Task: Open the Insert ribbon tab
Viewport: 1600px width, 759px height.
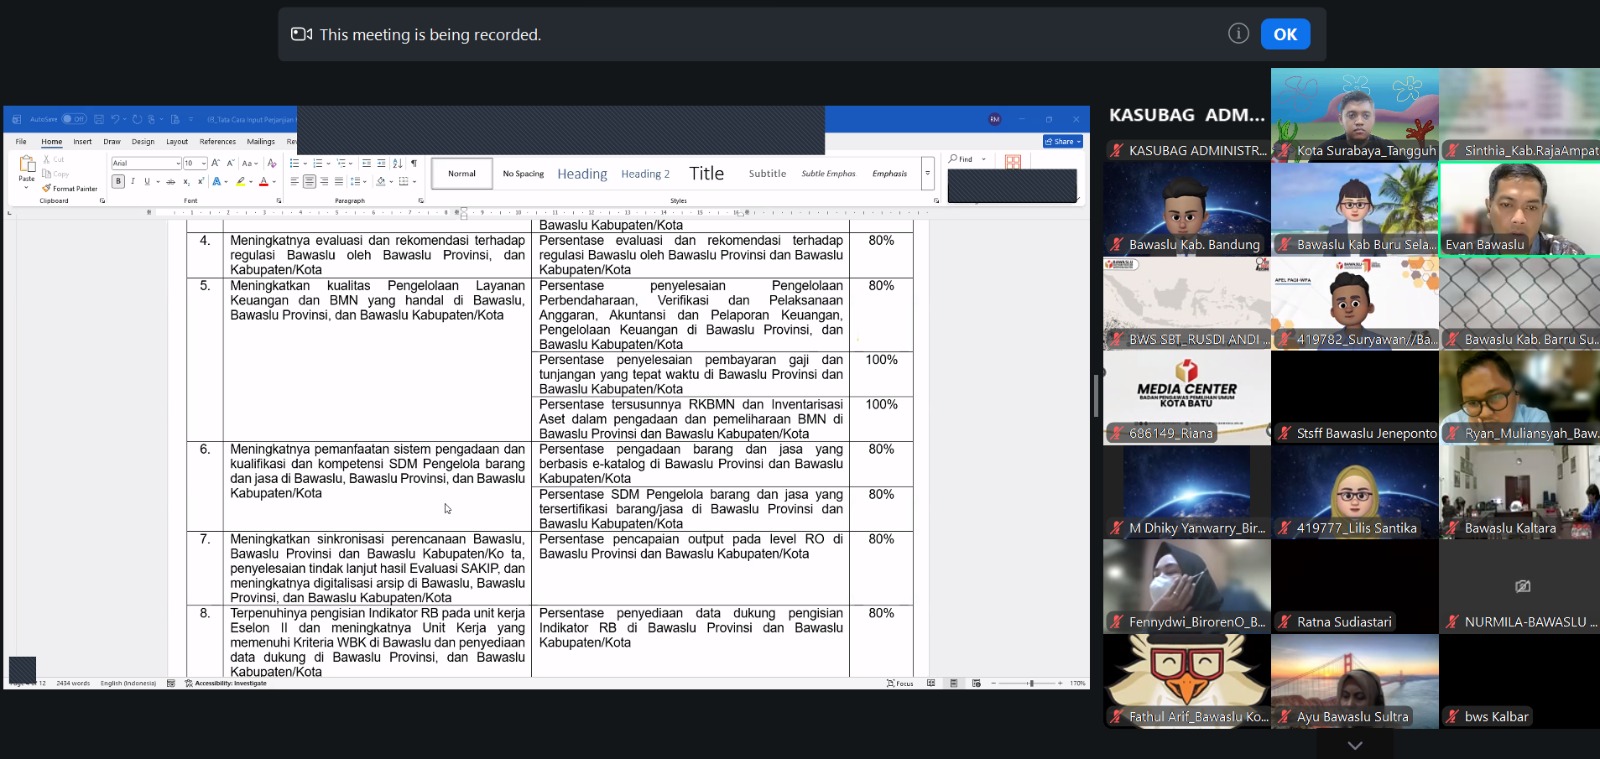Action: (x=82, y=142)
